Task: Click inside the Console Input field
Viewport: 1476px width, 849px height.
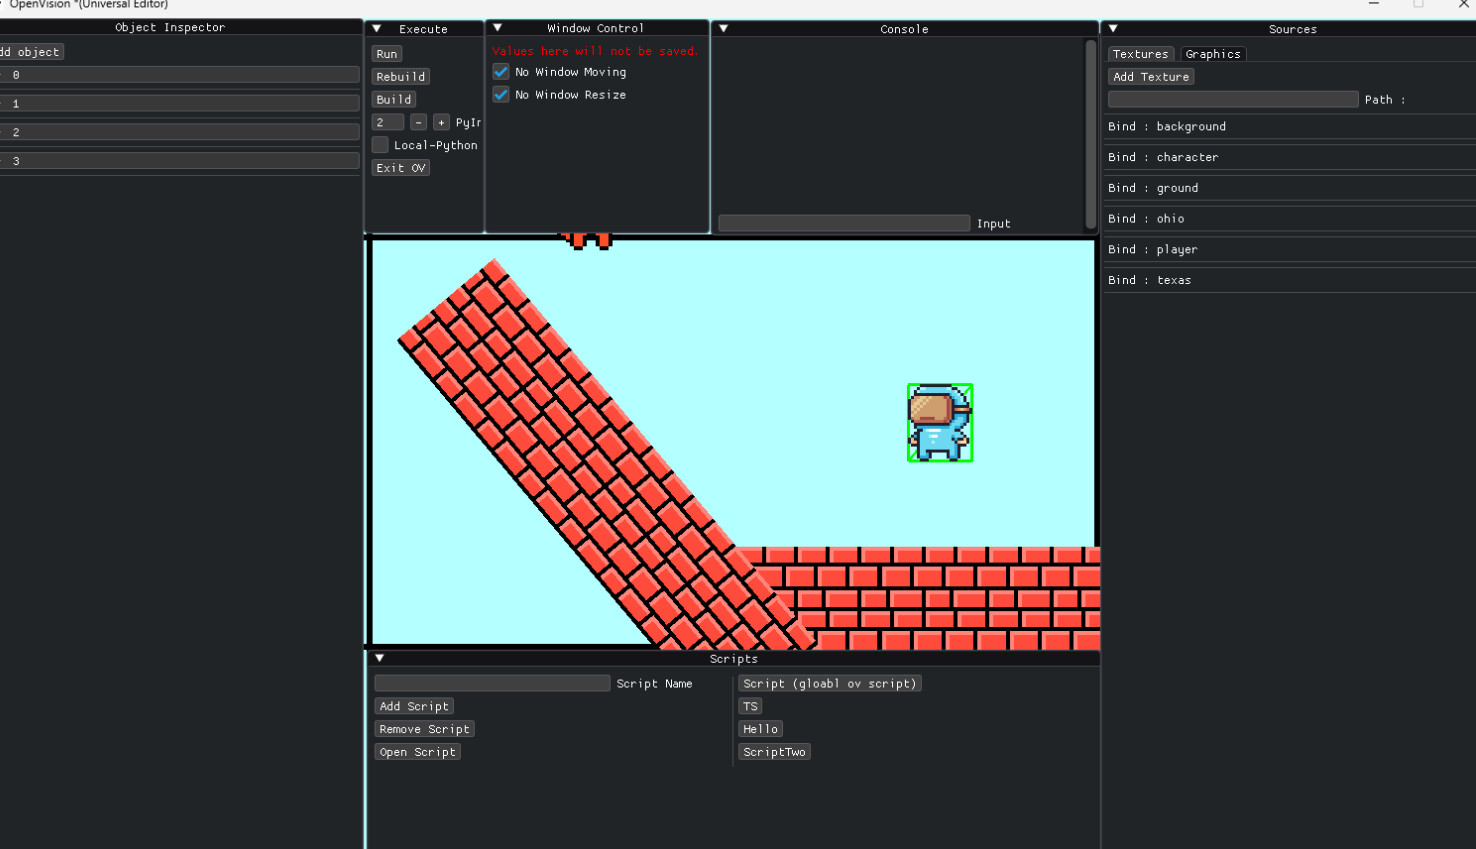Action: tap(843, 223)
